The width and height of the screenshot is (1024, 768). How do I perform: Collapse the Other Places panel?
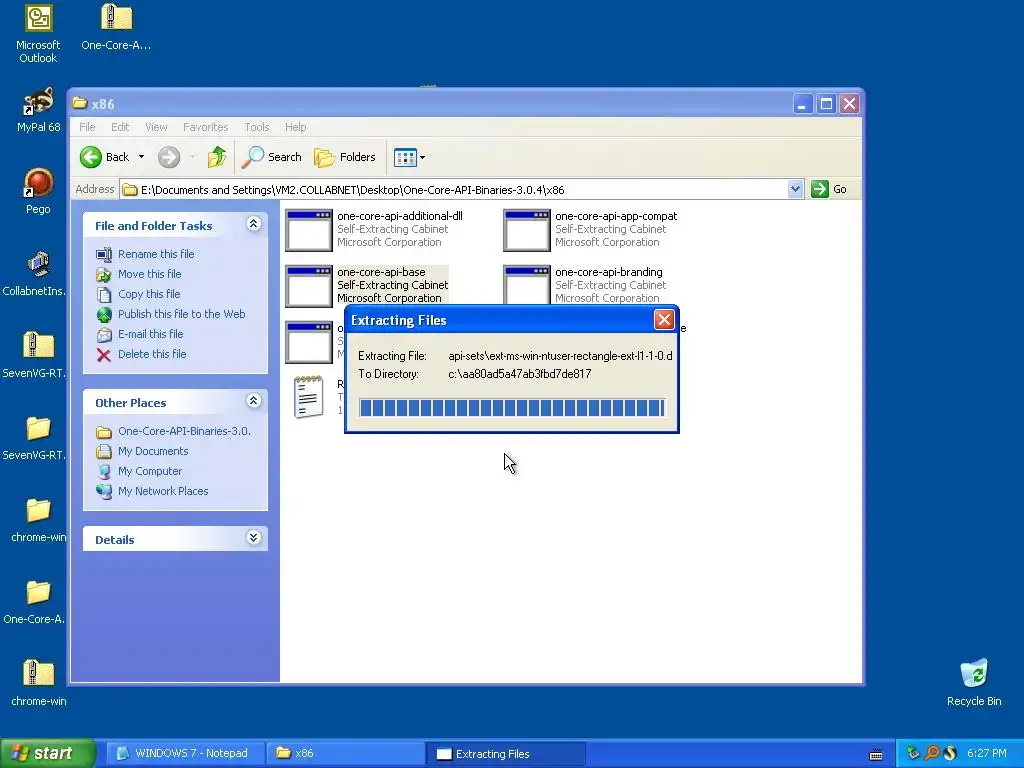(x=254, y=401)
